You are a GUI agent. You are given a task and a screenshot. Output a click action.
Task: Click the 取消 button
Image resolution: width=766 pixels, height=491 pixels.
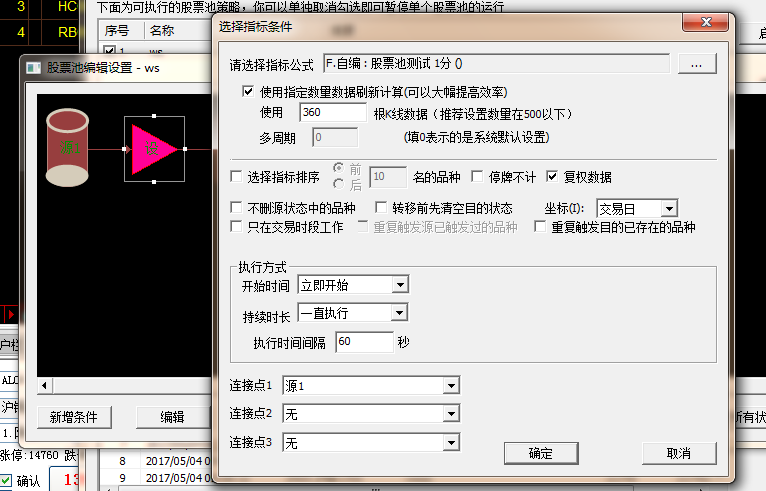tap(679, 453)
